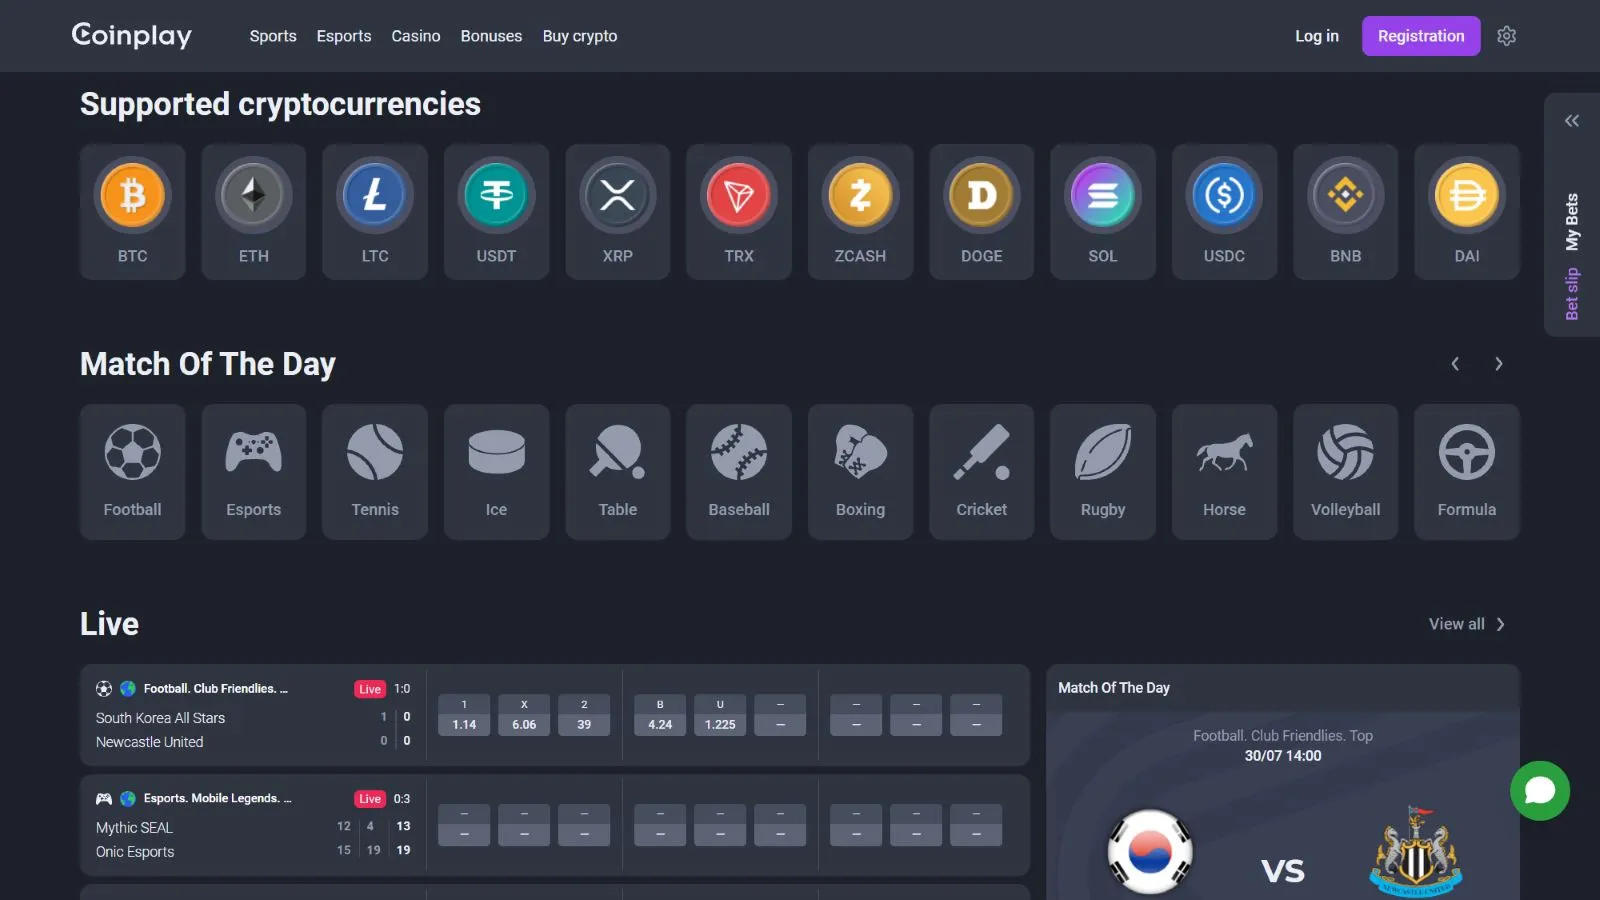Switch to Bet slip tab
The height and width of the screenshot is (900, 1600).
tap(1572, 294)
